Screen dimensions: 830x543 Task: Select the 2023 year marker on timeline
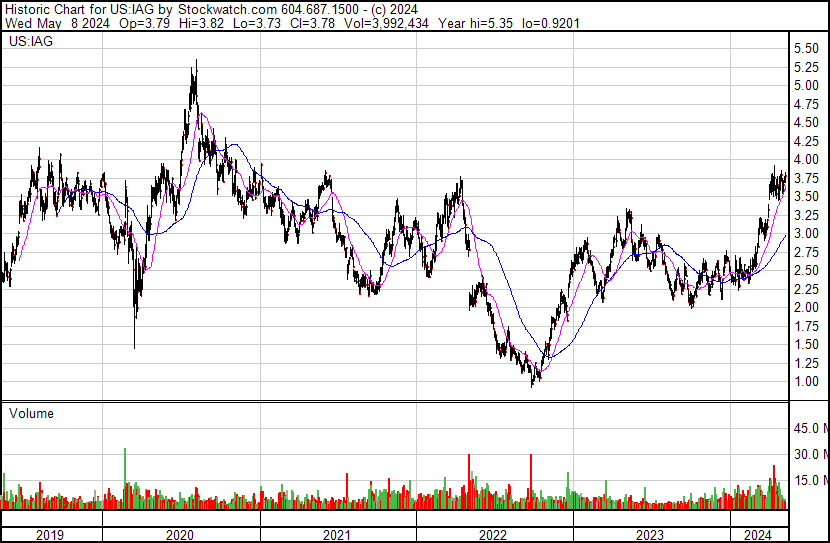click(651, 535)
